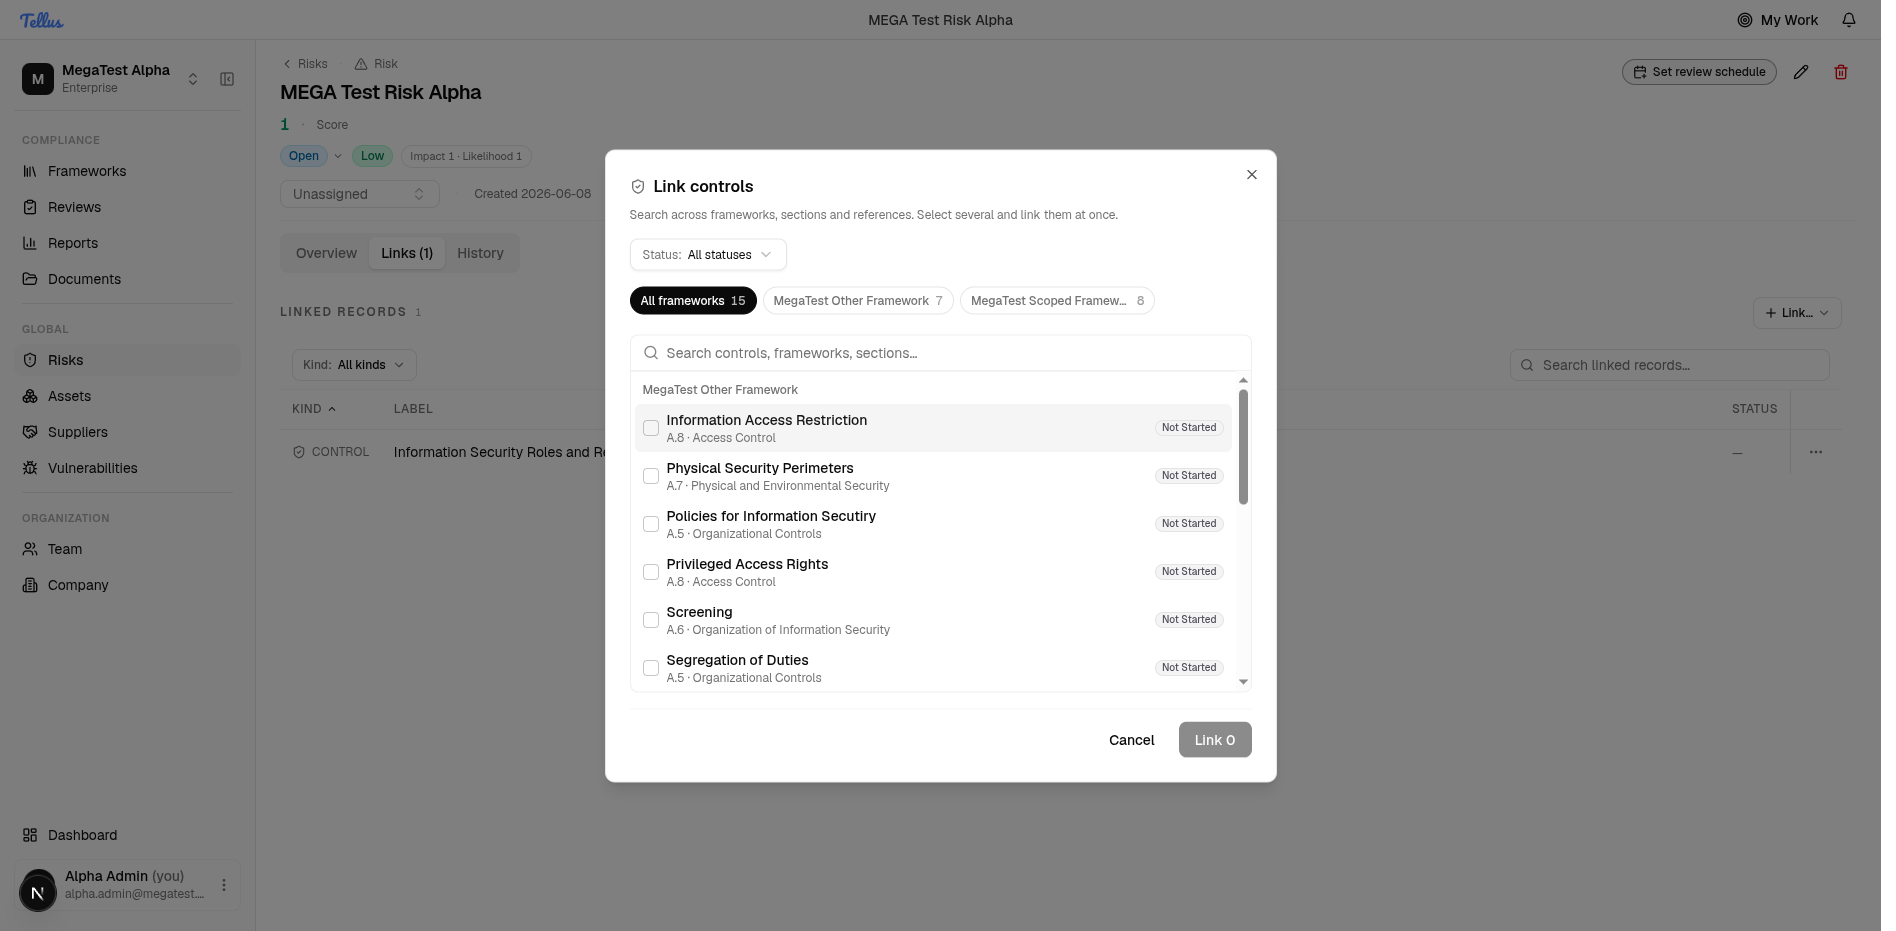Click the Risk warning breadcrumb icon

pyautogui.click(x=361, y=64)
